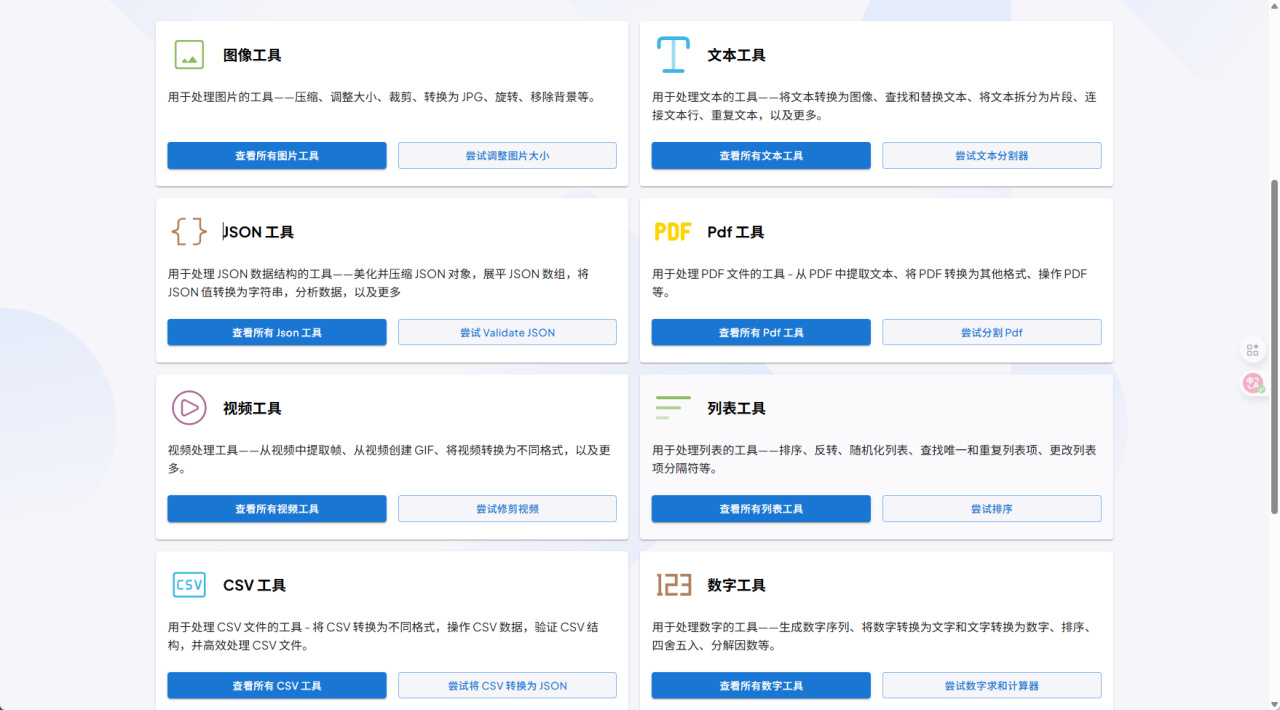Click the 文本工具 heading
Screen dimensions: 1280x710
pos(737,56)
